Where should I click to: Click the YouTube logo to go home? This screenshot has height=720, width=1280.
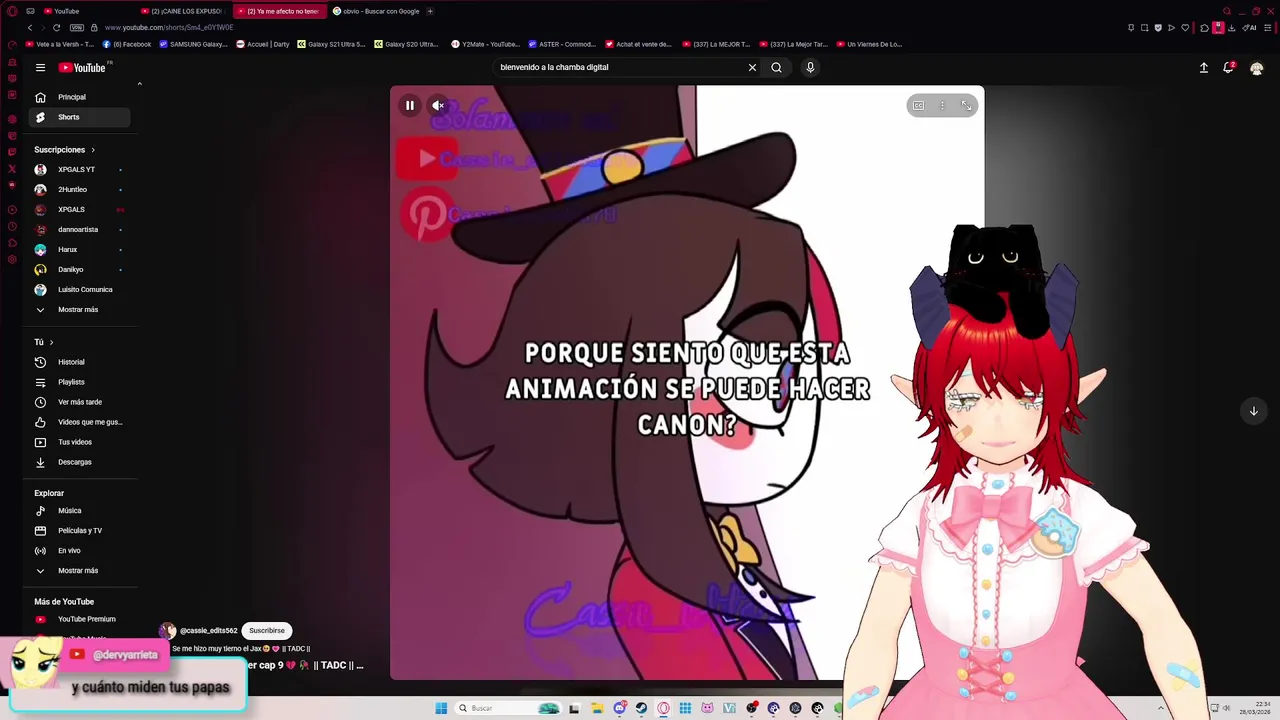(82, 67)
